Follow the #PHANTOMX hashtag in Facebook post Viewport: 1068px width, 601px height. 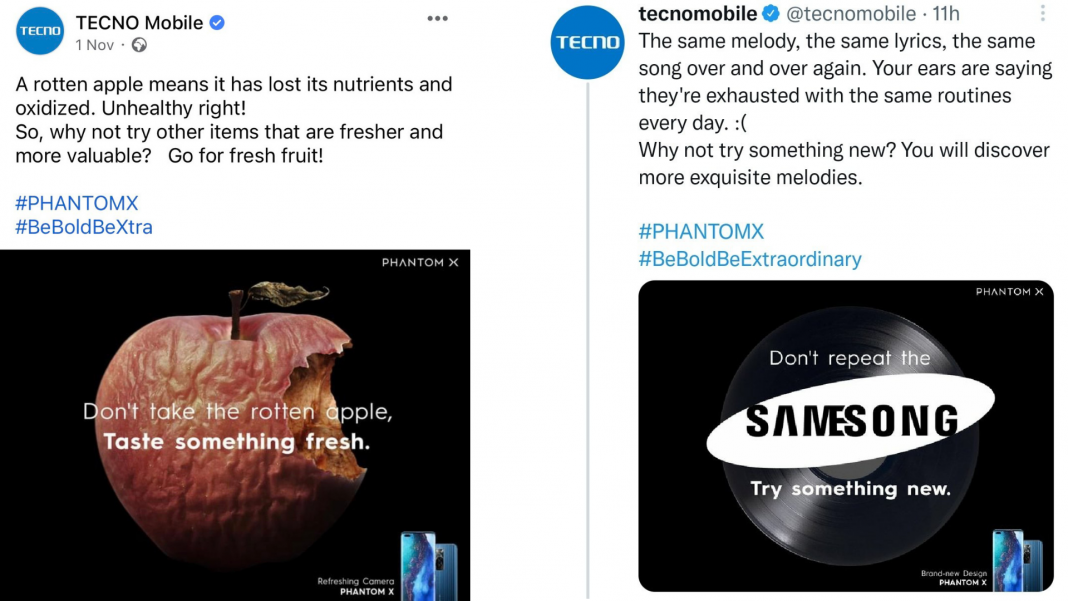76,203
